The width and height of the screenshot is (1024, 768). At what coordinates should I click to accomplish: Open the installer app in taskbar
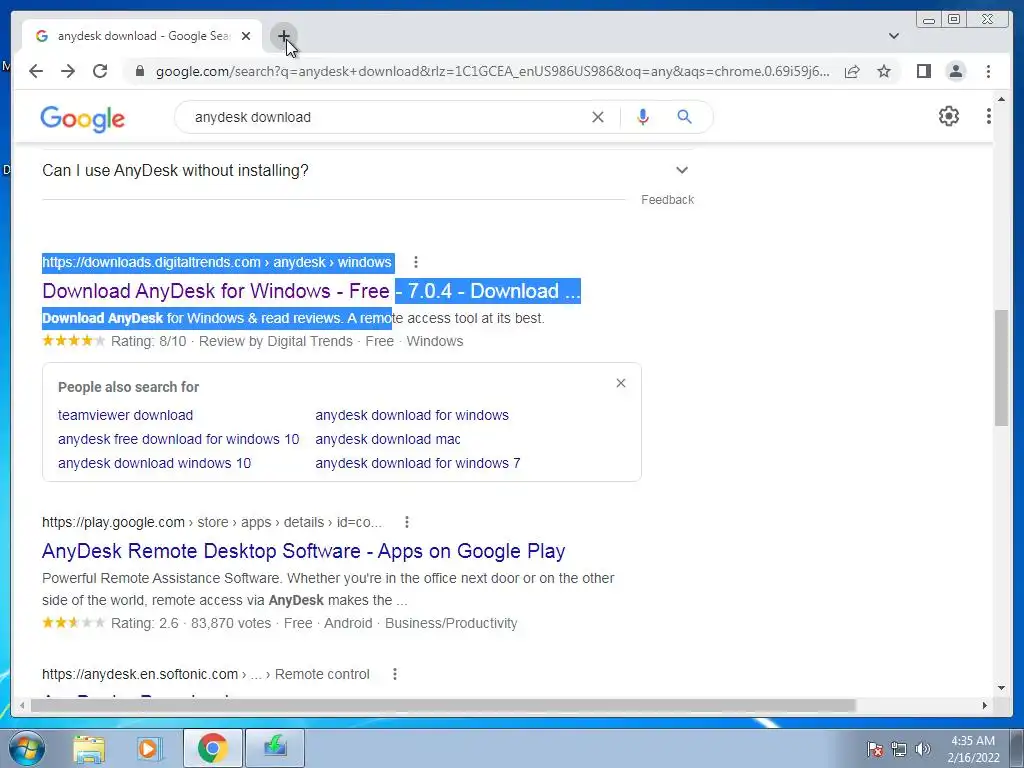(x=275, y=748)
